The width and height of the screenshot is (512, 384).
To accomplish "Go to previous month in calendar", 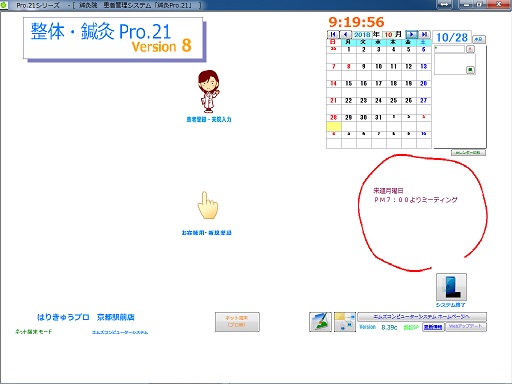I will coord(345,34).
